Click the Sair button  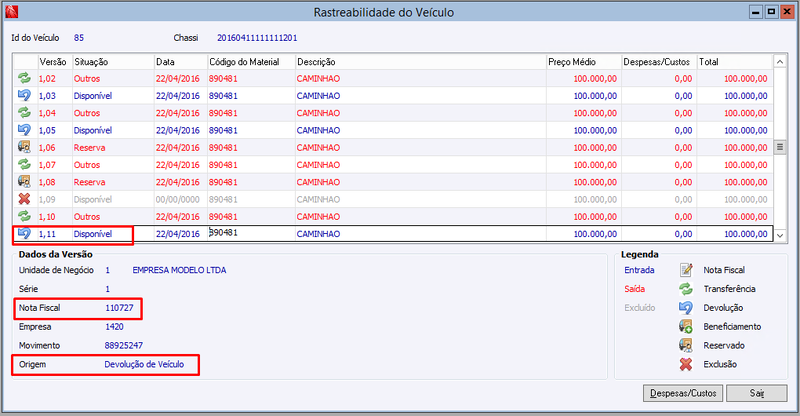coord(757,394)
